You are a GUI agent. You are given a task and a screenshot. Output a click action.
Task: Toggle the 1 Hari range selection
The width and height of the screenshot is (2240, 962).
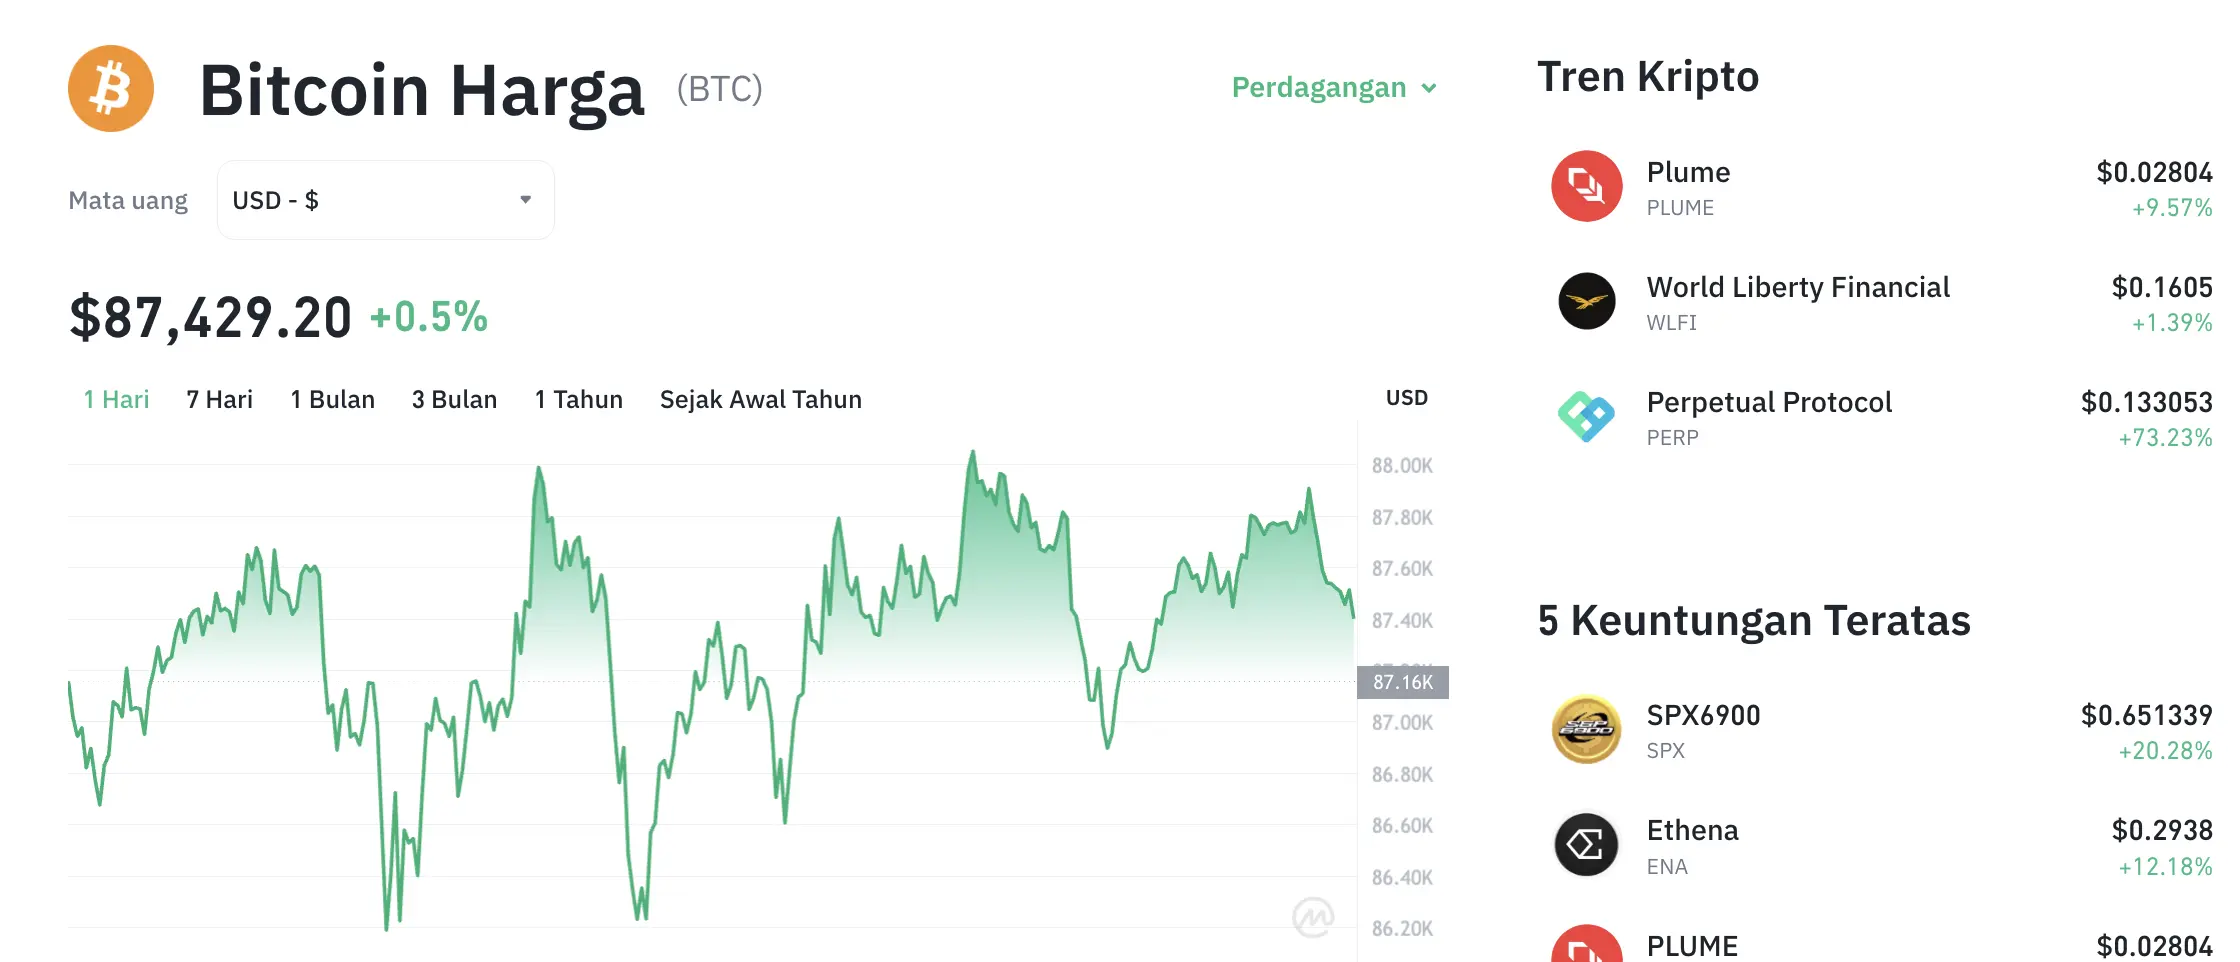pyautogui.click(x=116, y=399)
